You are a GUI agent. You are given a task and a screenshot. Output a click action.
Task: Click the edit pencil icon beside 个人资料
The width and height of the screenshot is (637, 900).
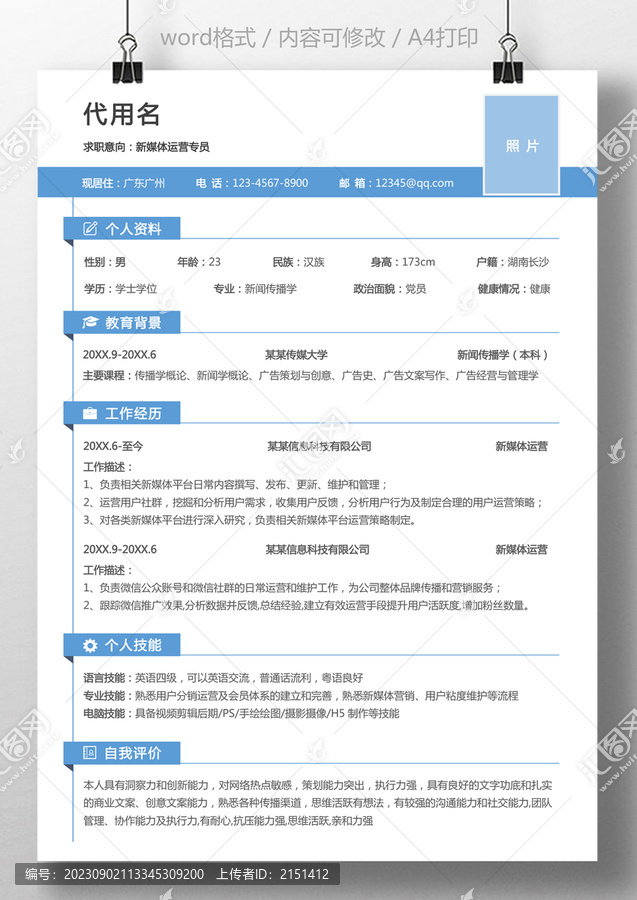90,228
